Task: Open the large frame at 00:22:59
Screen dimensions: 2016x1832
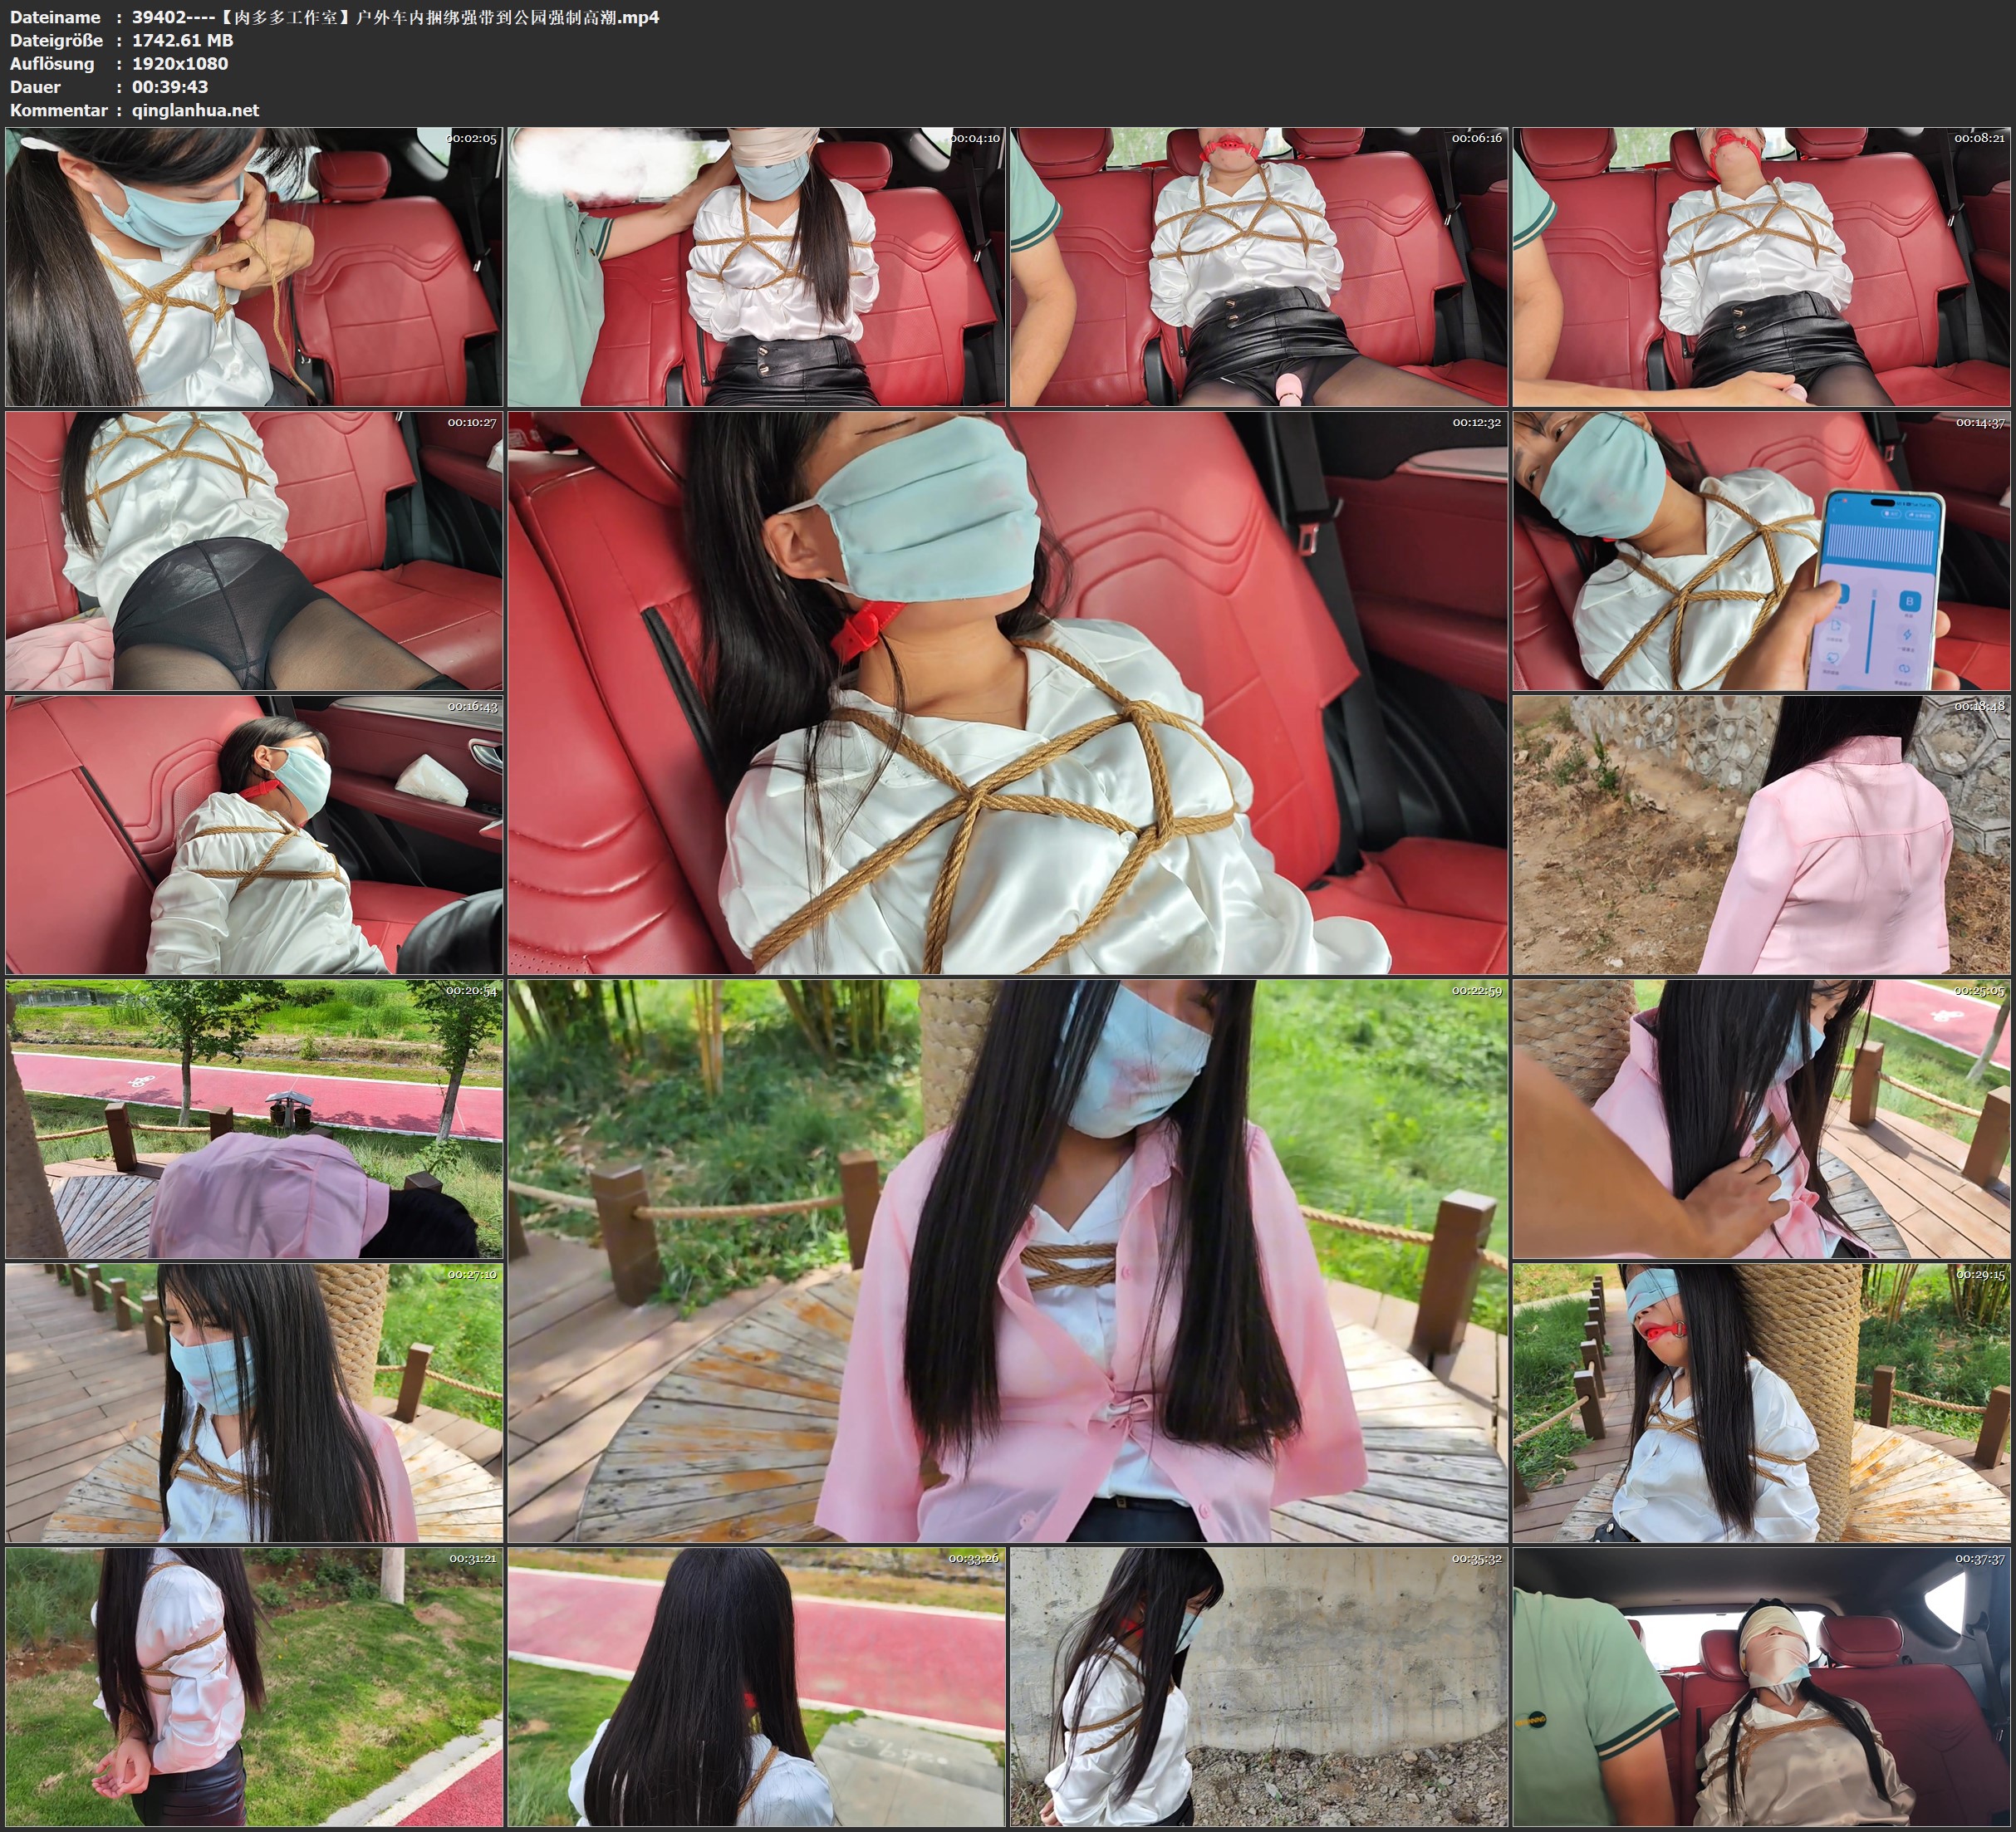Action: point(1007,1260)
